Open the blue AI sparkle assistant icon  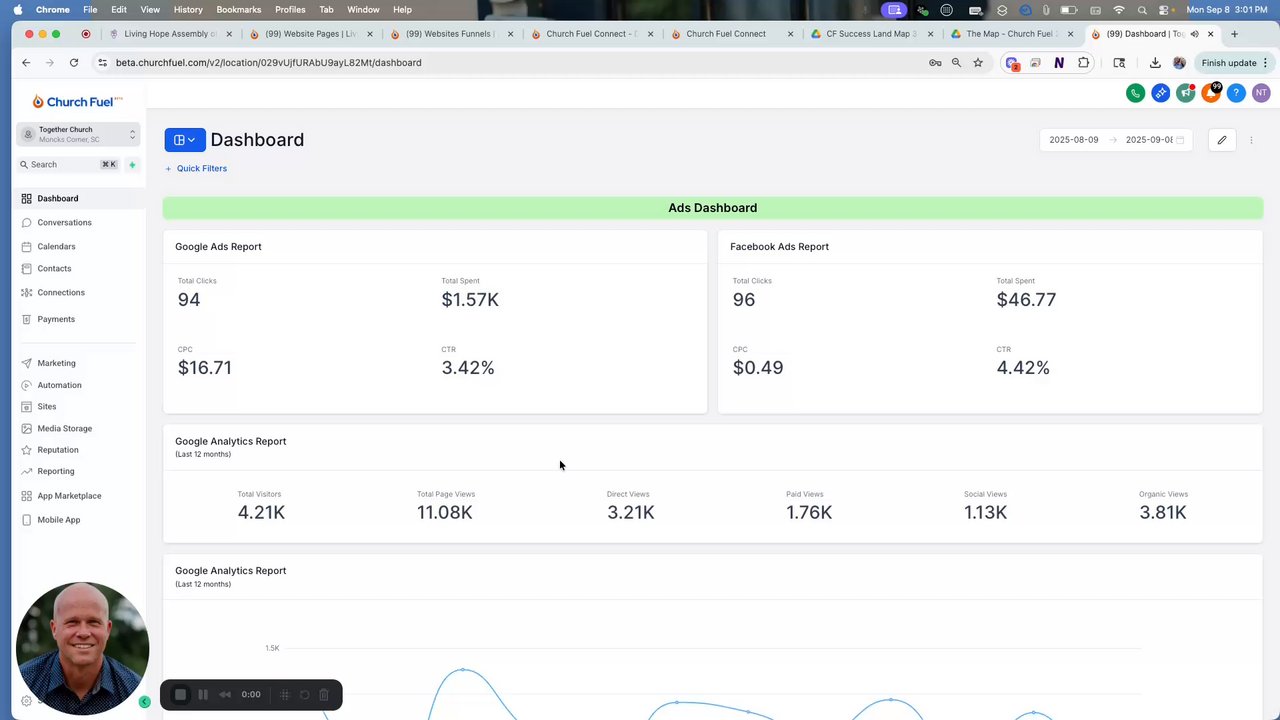(x=1160, y=93)
